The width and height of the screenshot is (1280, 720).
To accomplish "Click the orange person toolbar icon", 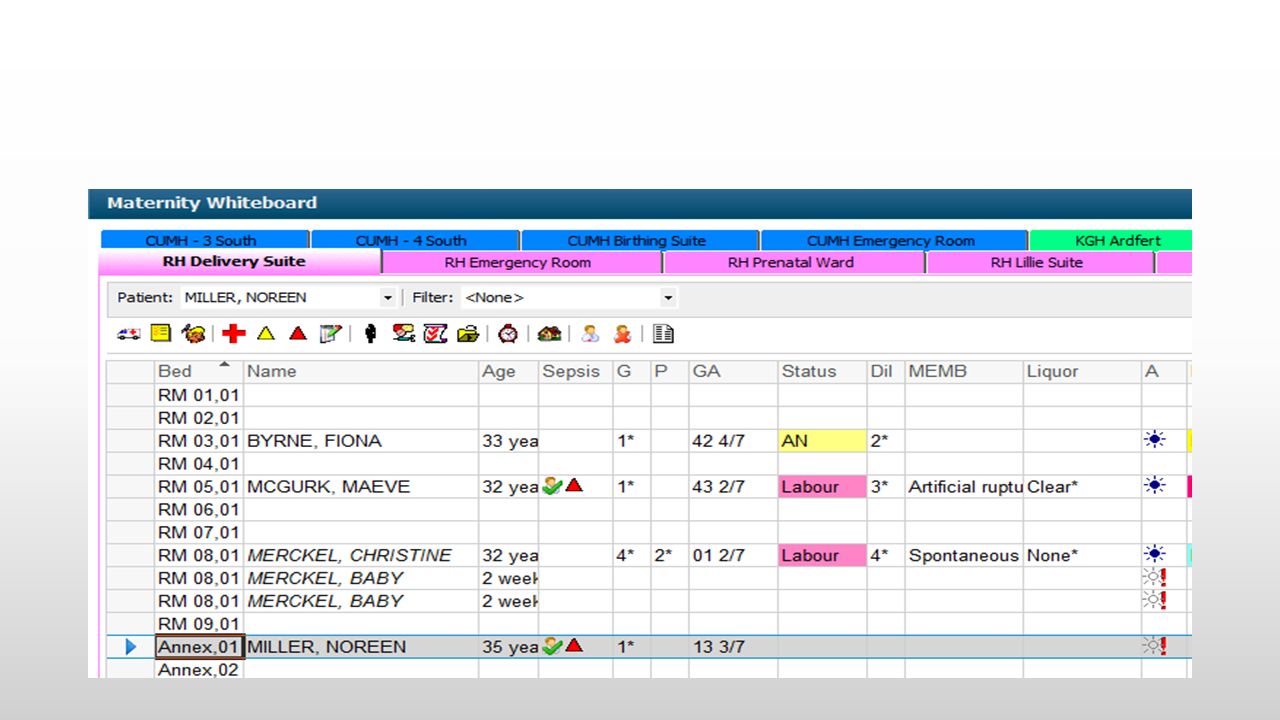I will 622,334.
